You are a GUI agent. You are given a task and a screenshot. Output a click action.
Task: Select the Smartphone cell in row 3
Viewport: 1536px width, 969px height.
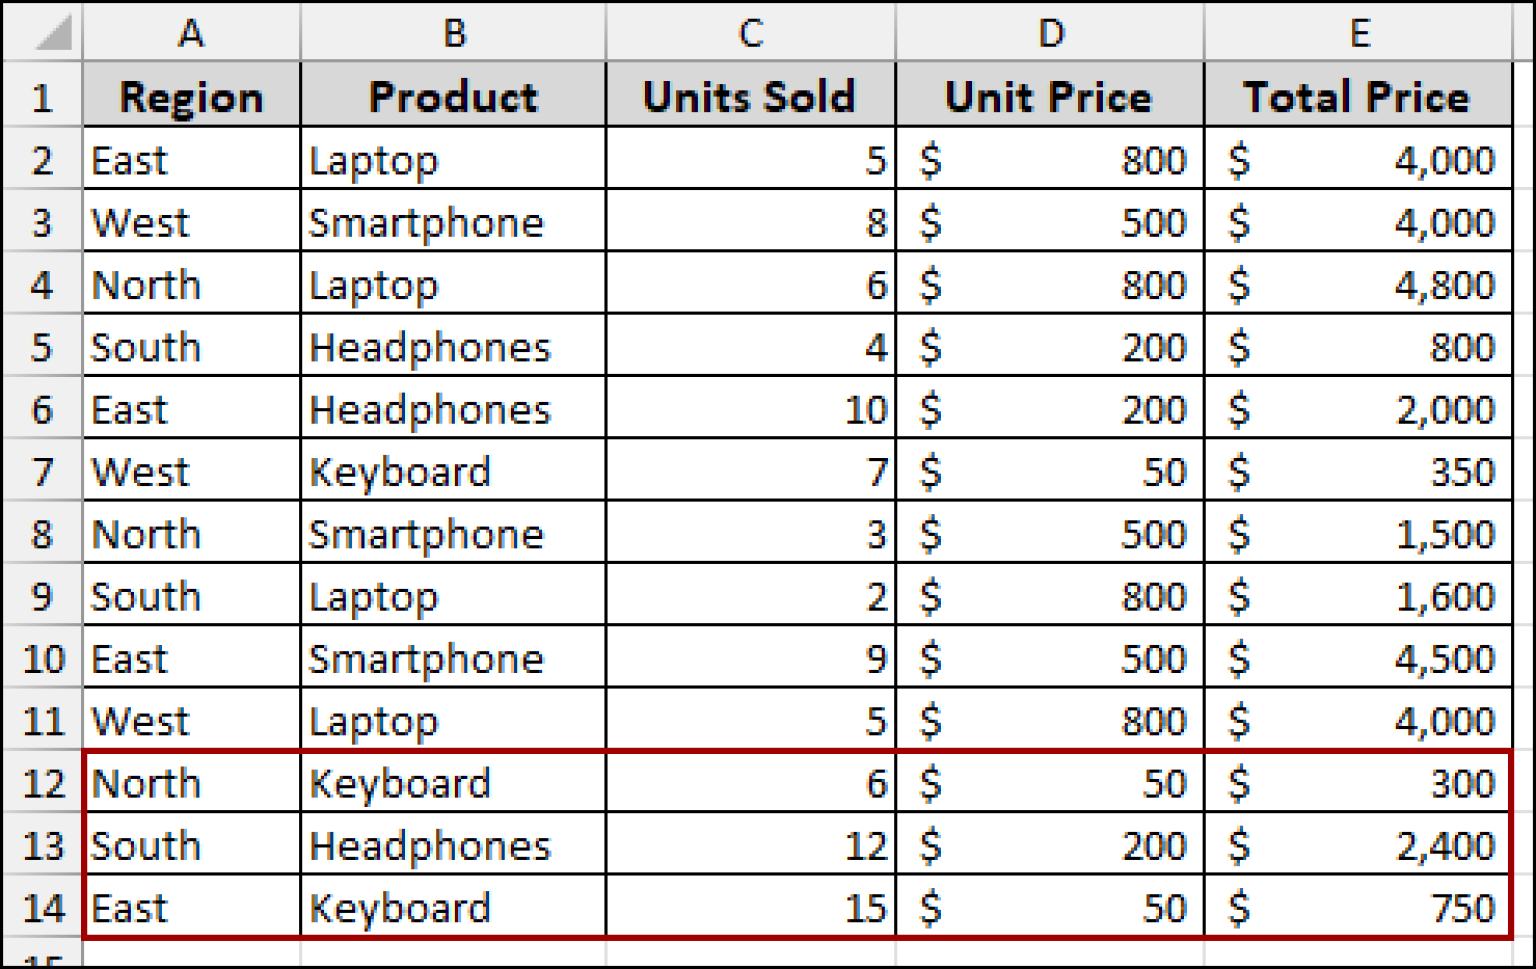pos(452,221)
